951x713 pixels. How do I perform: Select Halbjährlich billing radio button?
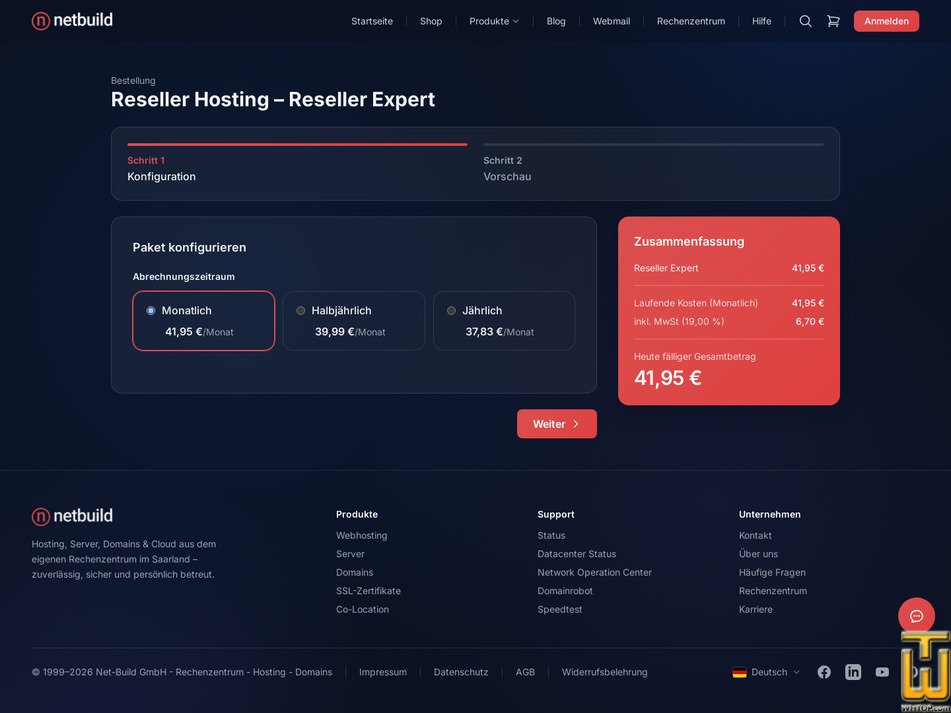(x=301, y=310)
